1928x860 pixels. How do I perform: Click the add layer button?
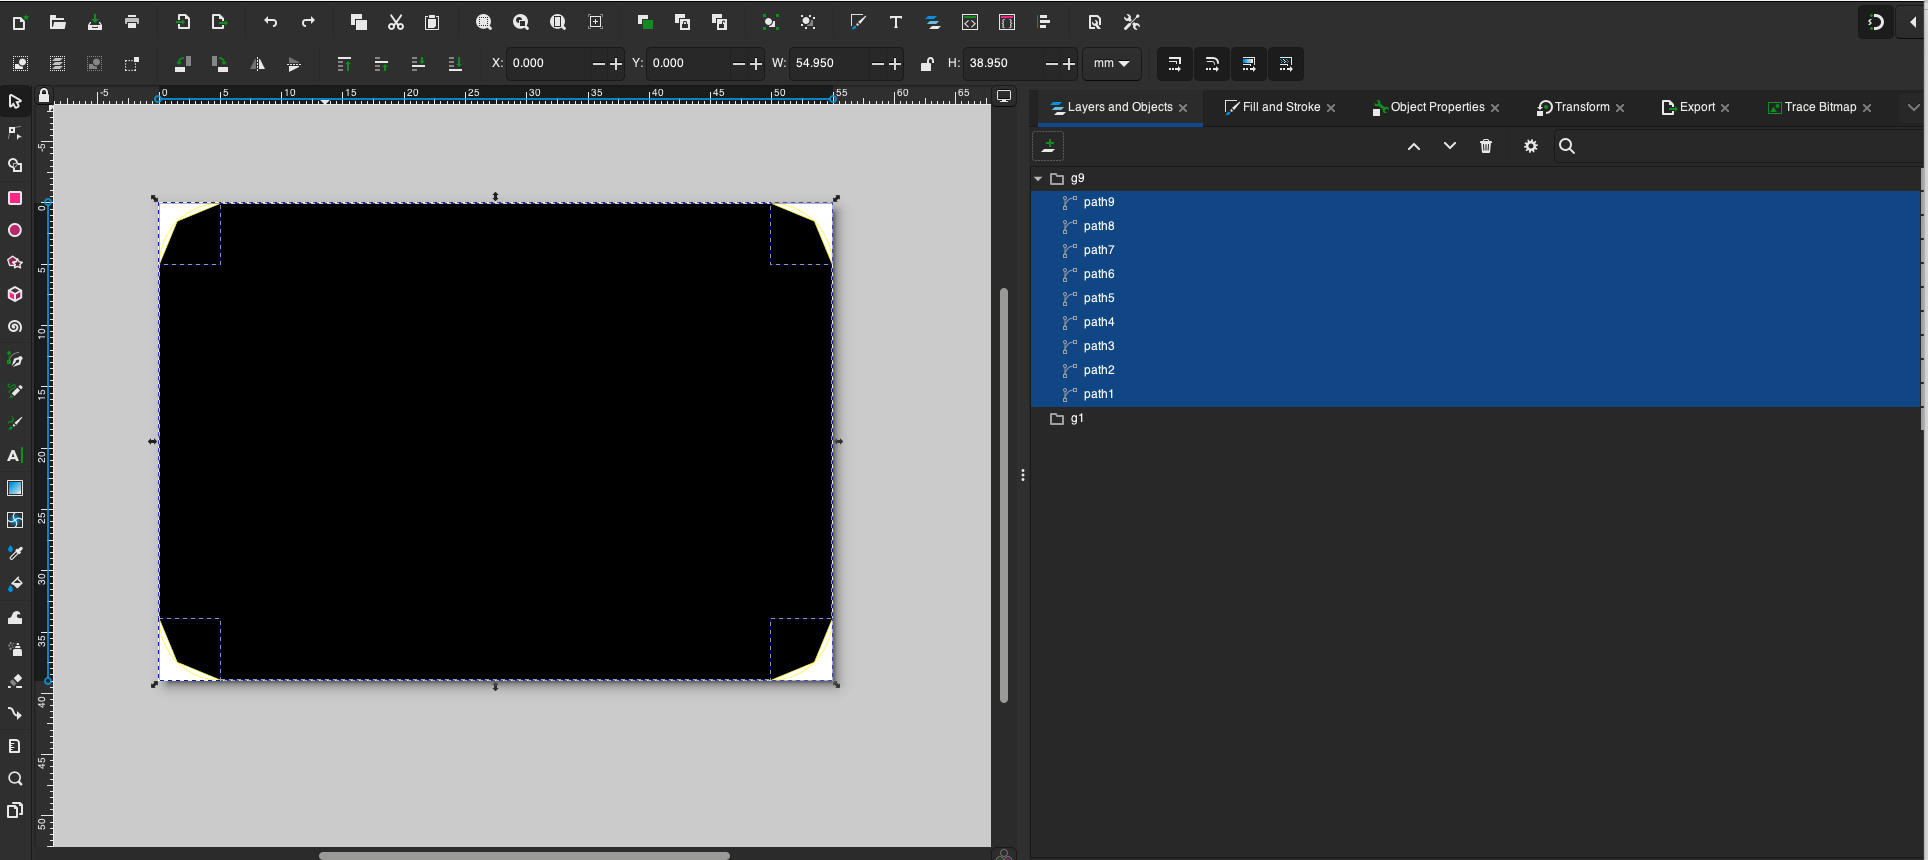[x=1048, y=146]
